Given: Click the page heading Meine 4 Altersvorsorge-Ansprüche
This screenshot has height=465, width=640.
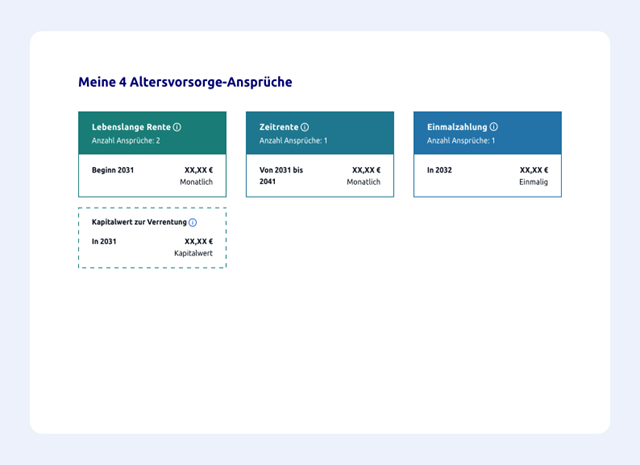Looking at the screenshot, I should click(185, 82).
